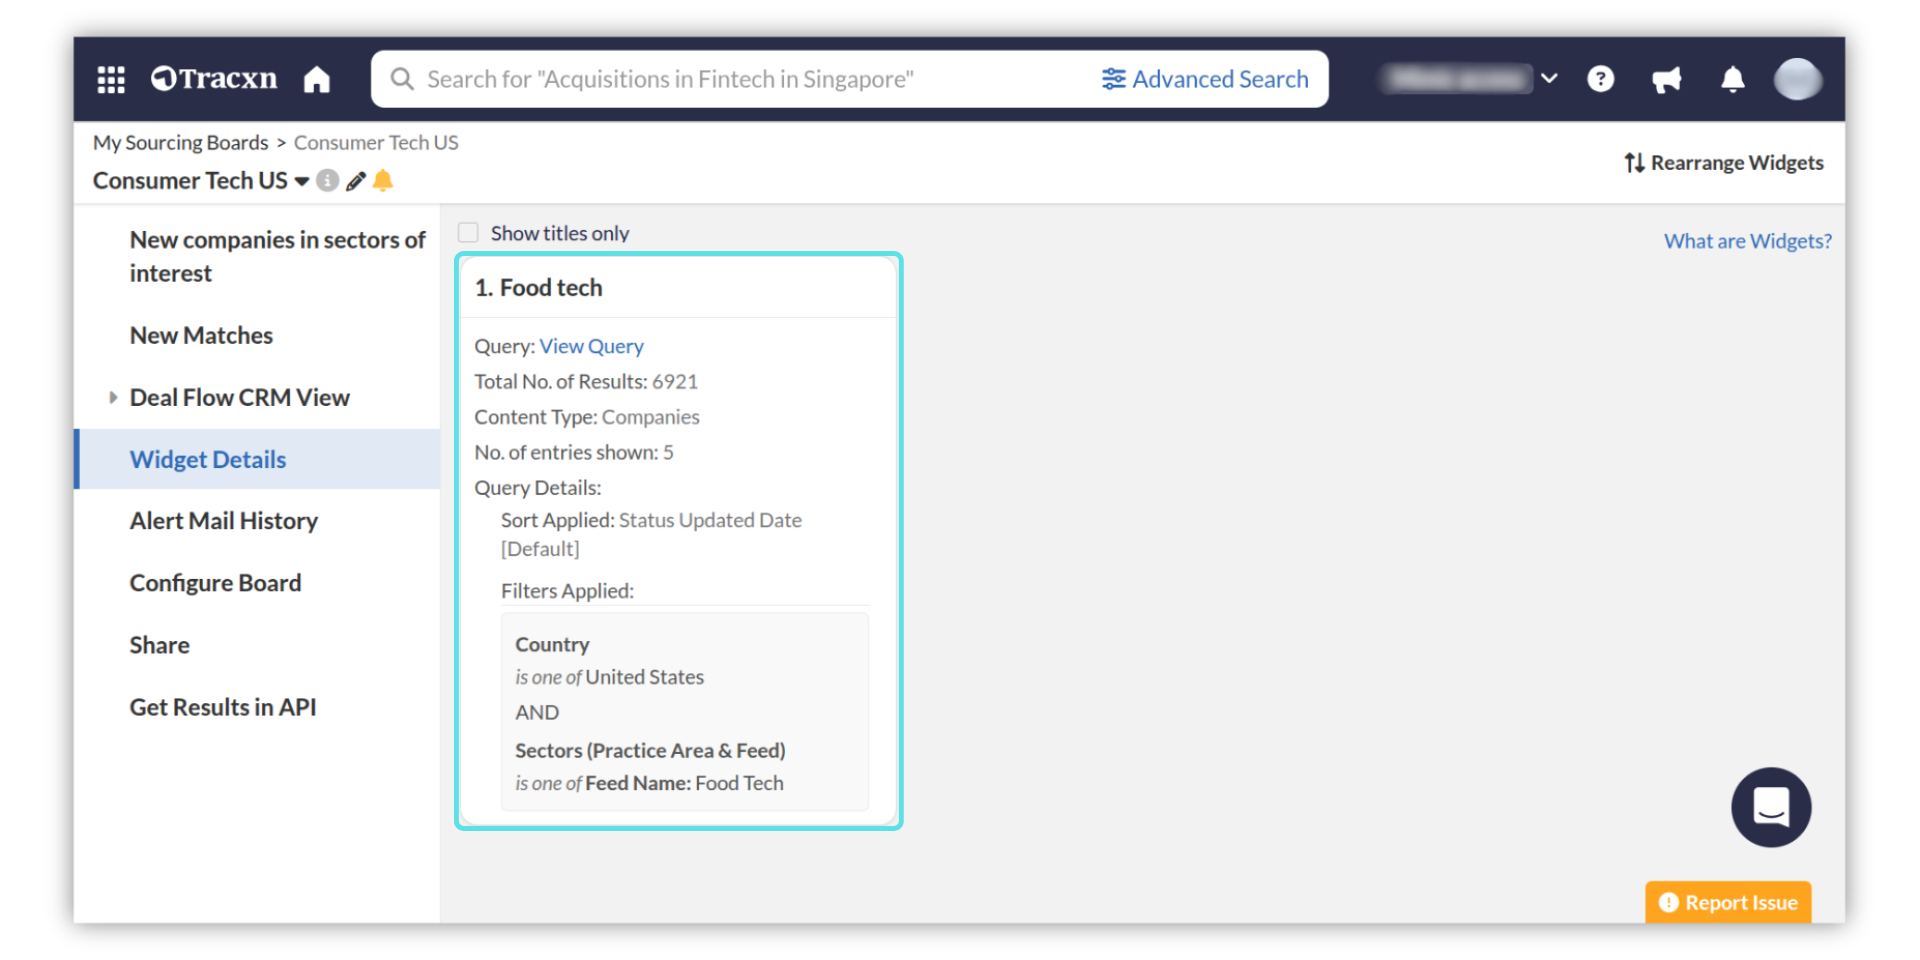Open Advanced Search

pyautogui.click(x=1205, y=79)
